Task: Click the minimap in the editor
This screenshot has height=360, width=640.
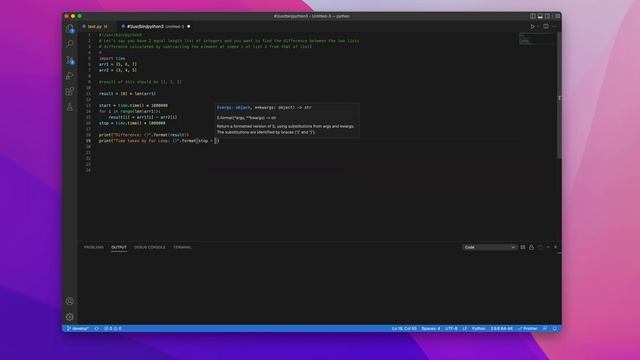Action: 537,39
